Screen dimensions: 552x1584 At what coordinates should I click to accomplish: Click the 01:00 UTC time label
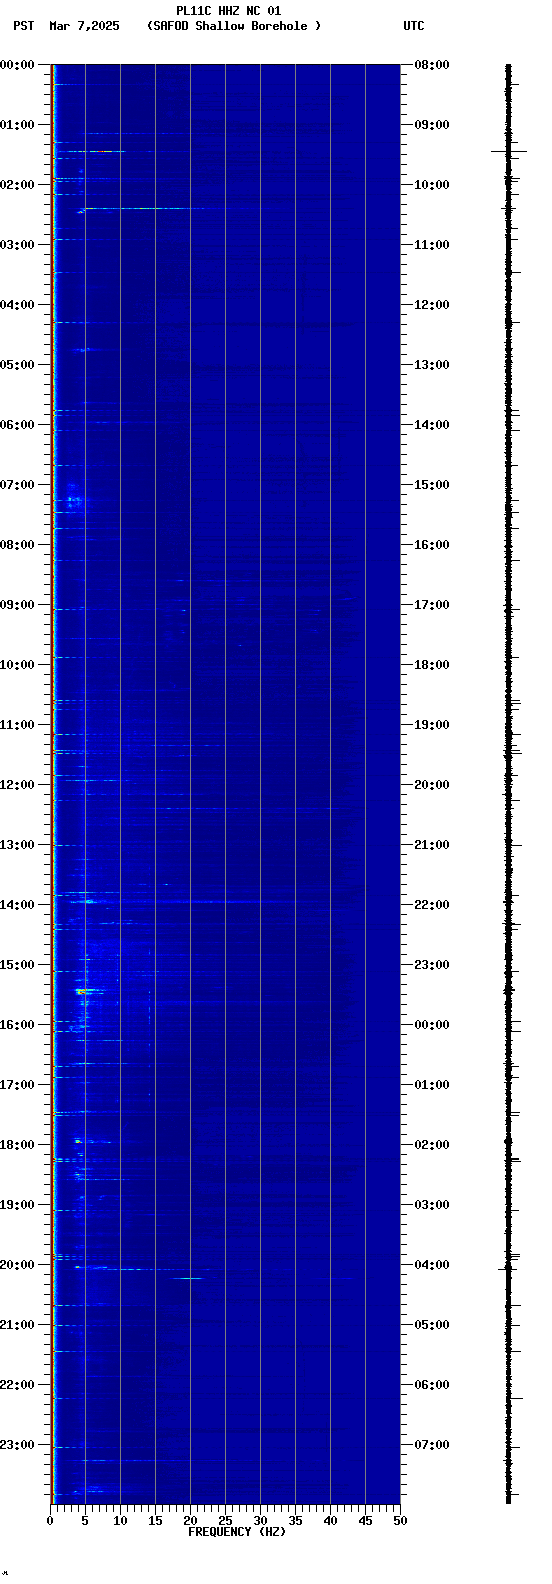tap(431, 1085)
